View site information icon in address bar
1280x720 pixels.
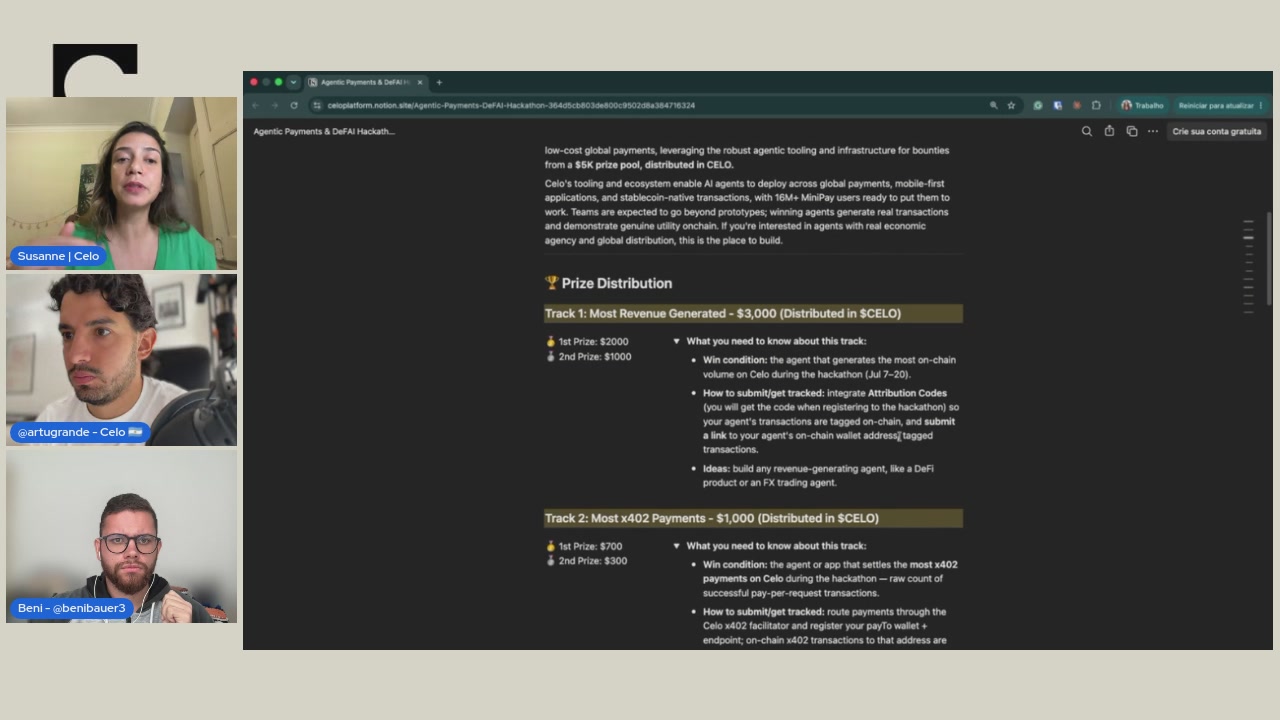point(317,105)
